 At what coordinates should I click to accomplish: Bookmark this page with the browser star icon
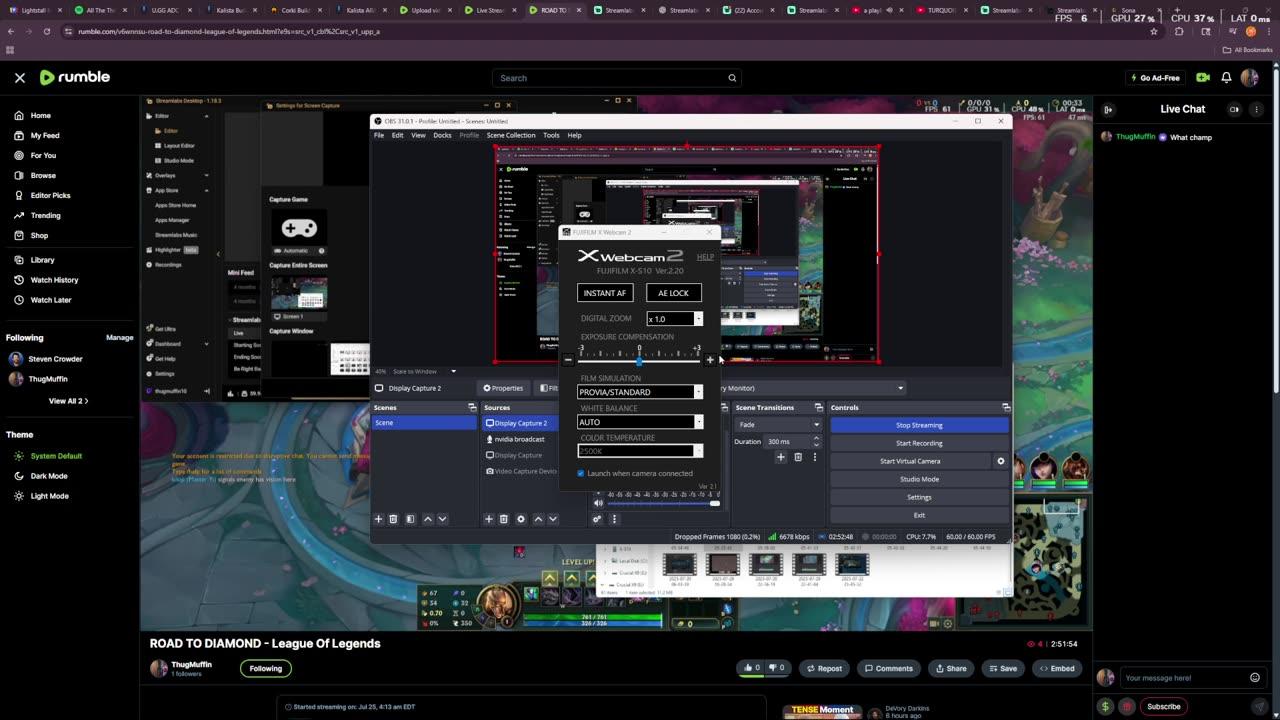click(1154, 31)
